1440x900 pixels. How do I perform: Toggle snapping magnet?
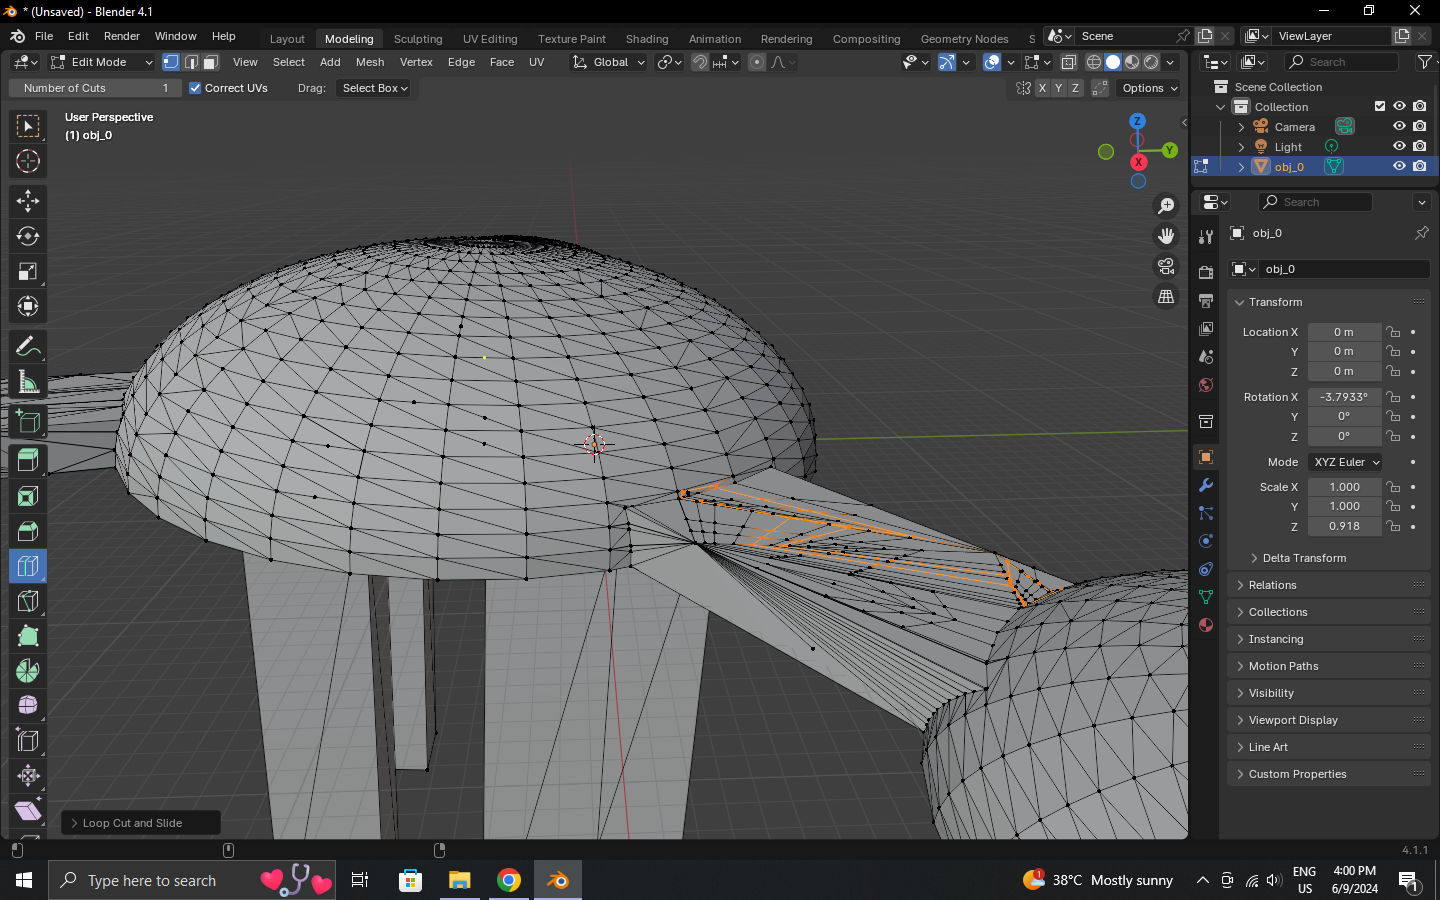click(x=700, y=62)
